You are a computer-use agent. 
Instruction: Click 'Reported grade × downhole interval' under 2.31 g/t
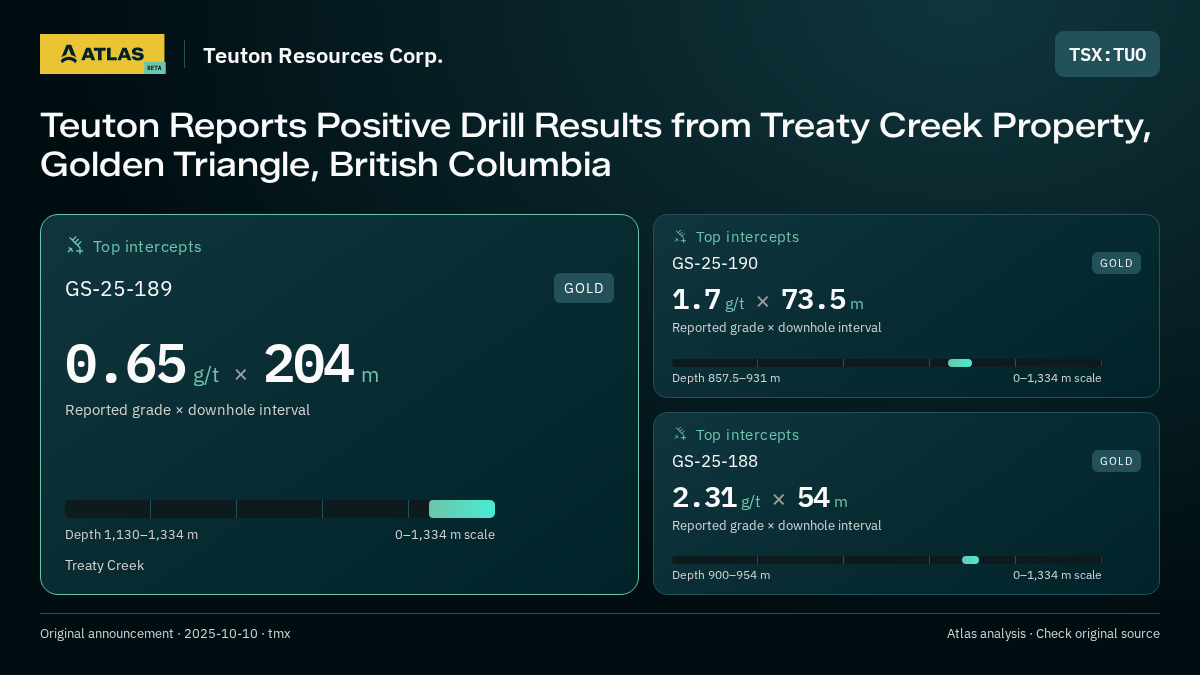tap(776, 526)
